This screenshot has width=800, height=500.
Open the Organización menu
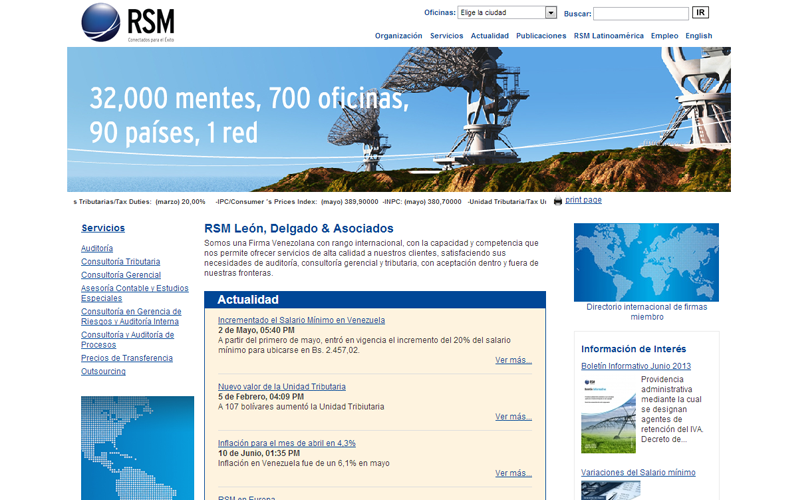(398, 36)
